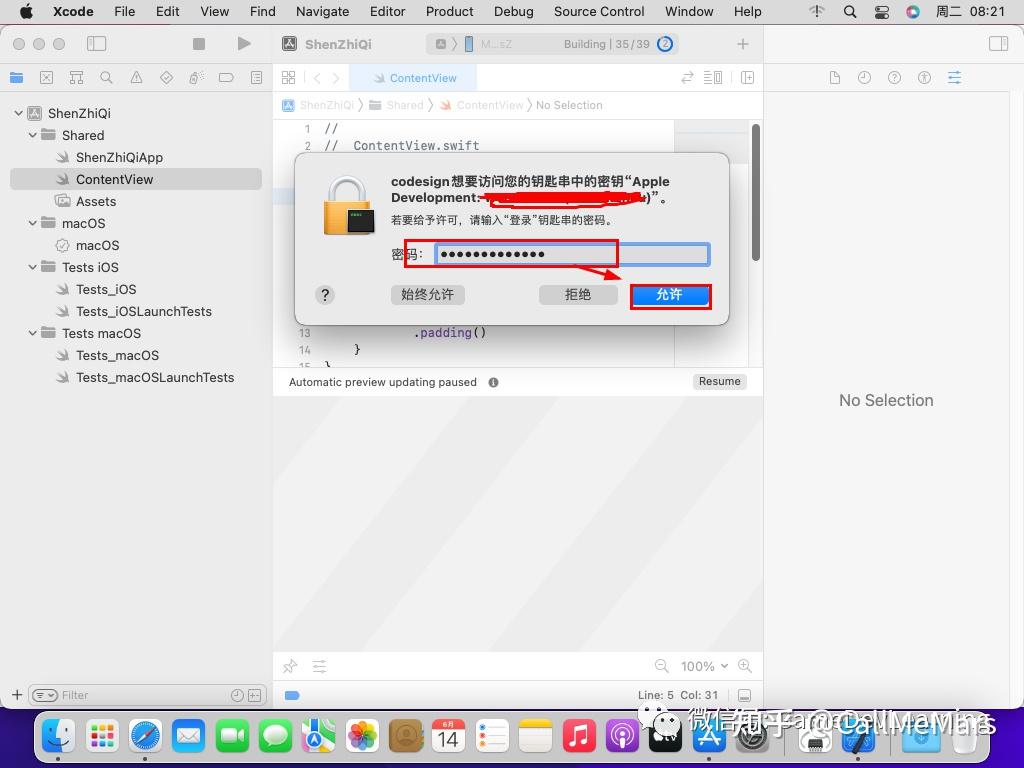Select Tests_macOS file
This screenshot has height=768, width=1024.
[118, 355]
